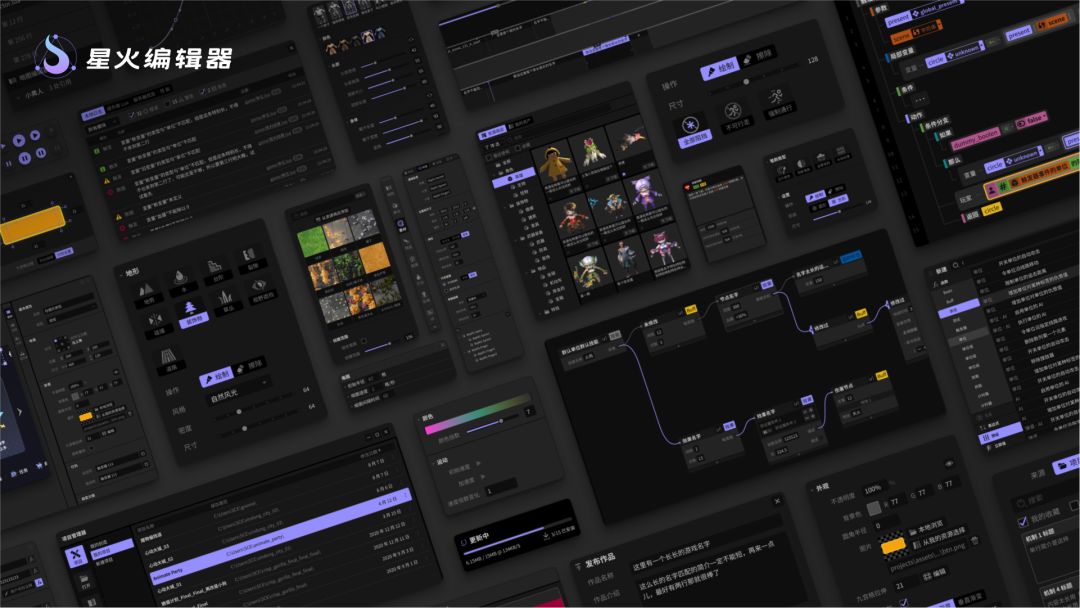Choose the highlighted 全面阻挡 blocking mode
The width and height of the screenshot is (1080, 608).
692,129
